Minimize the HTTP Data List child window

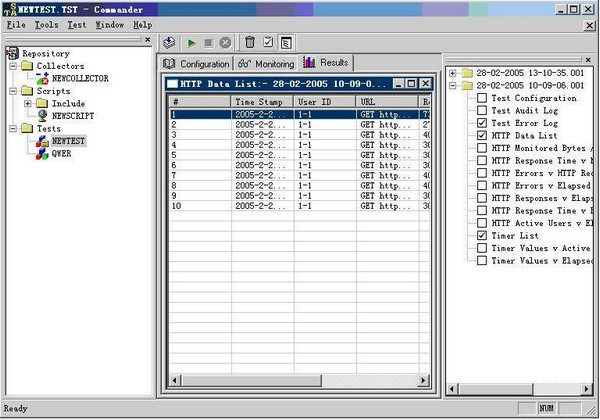pos(398,83)
